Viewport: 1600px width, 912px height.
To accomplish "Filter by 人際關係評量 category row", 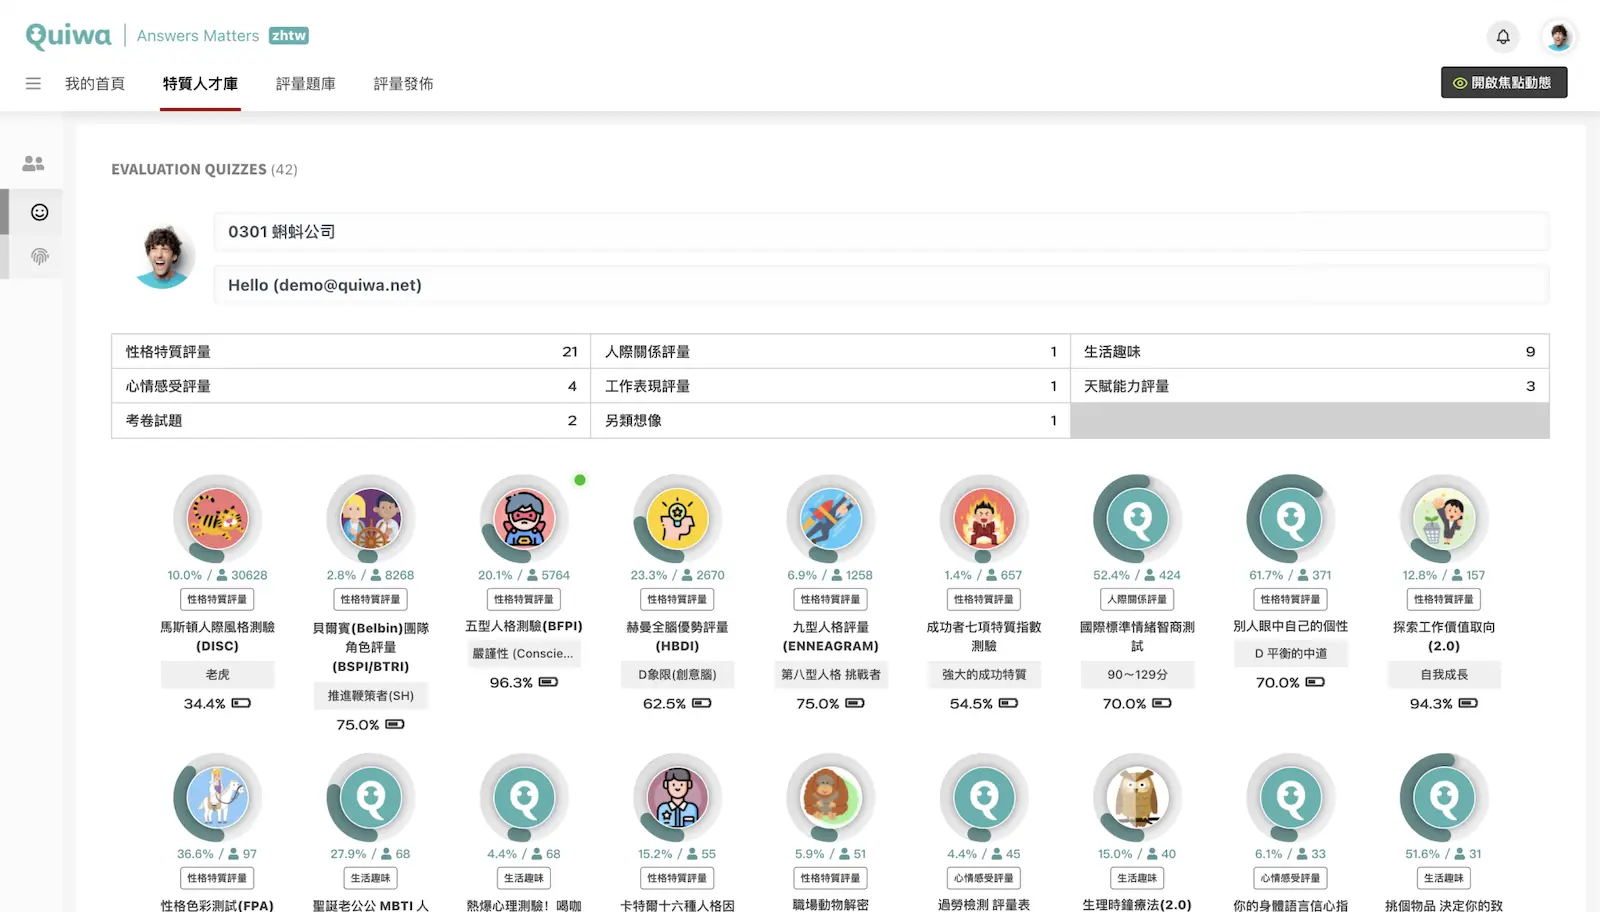I will [x=830, y=352].
